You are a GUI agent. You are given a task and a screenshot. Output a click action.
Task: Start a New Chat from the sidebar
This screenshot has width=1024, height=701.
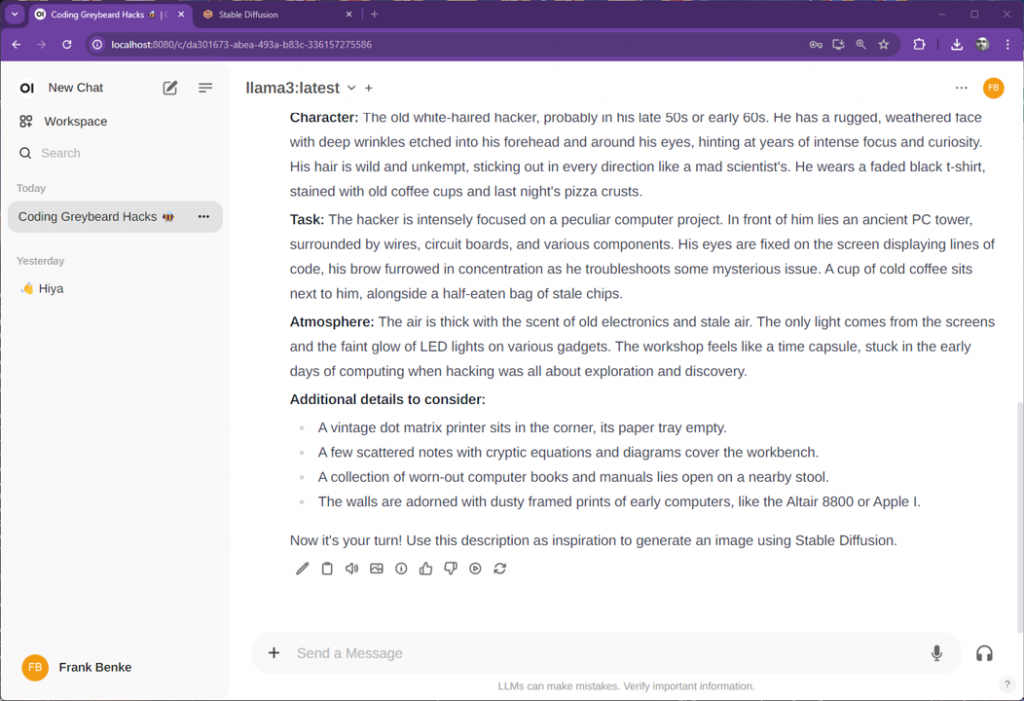click(x=75, y=88)
